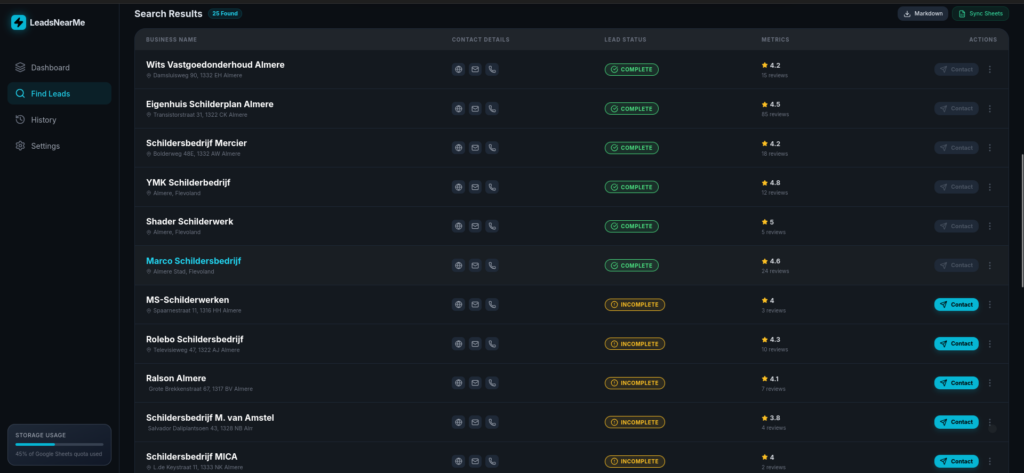
Task: Click email icon for Rolebo Schildersbedrijf
Action: [x=475, y=344]
